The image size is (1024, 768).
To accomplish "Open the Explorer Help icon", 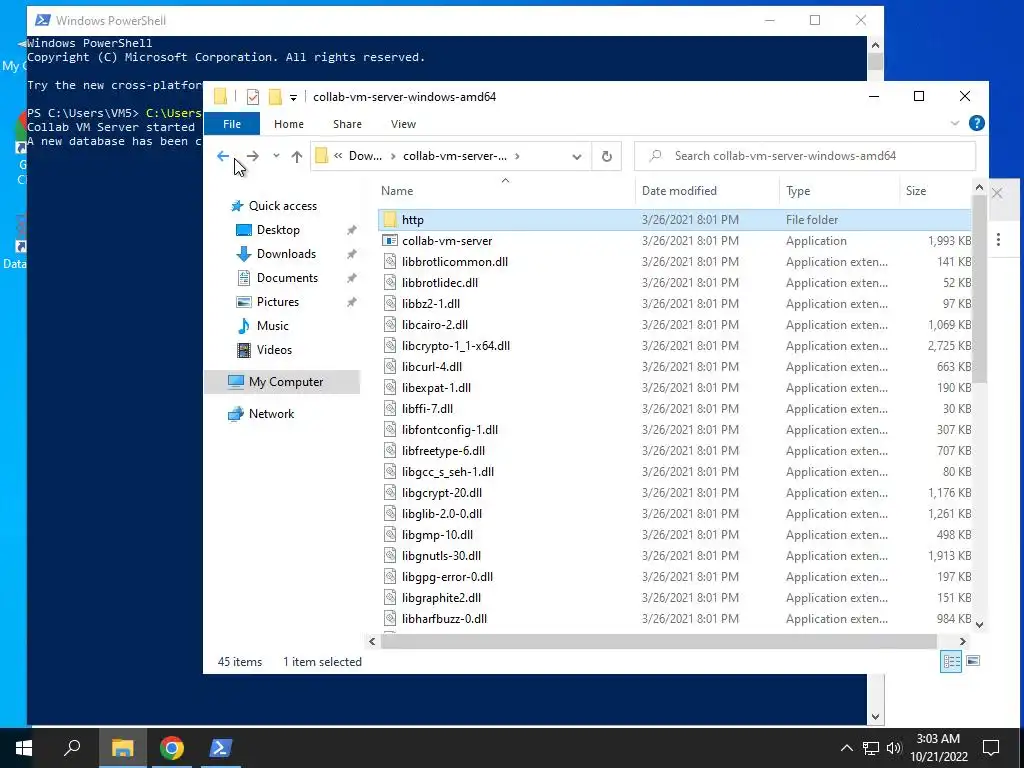I will (x=976, y=123).
